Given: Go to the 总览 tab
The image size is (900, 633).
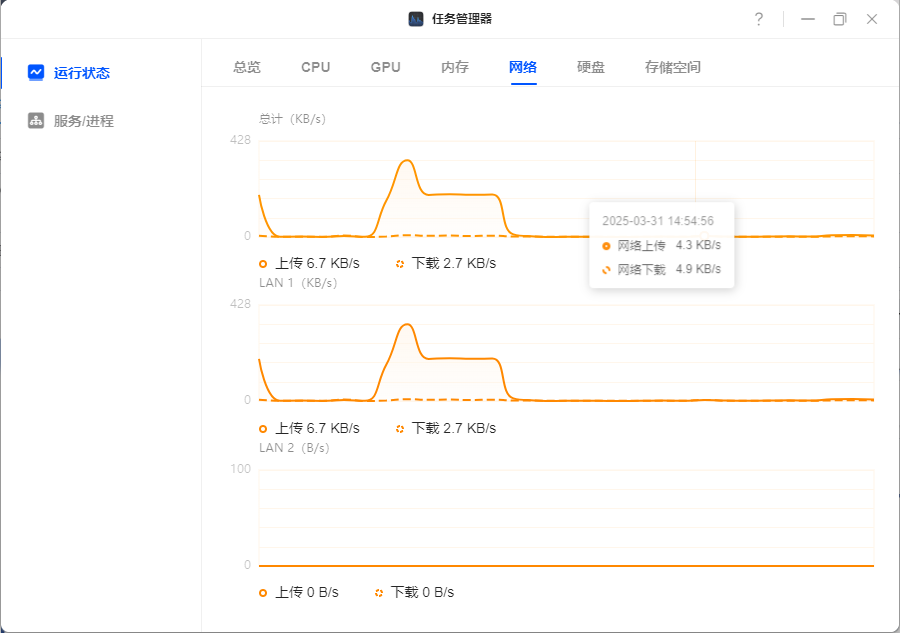Looking at the screenshot, I should point(247,67).
